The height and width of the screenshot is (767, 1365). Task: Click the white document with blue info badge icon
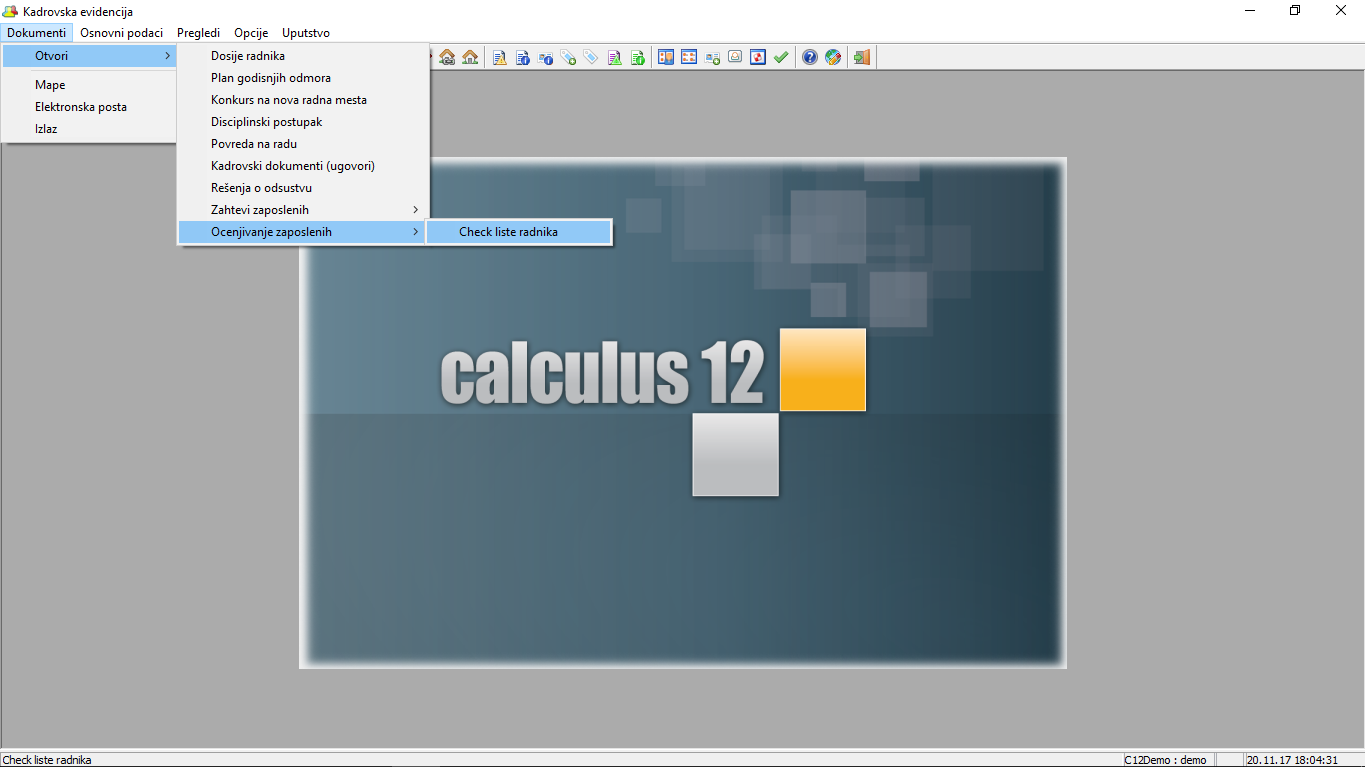[x=523, y=57]
